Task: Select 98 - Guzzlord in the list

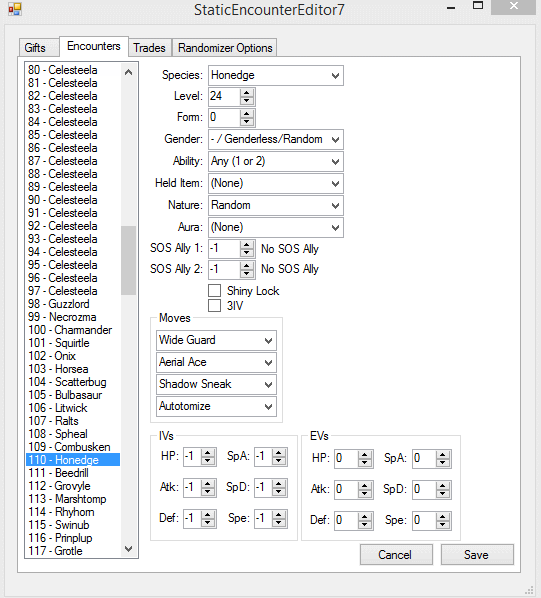Action: 73,304
